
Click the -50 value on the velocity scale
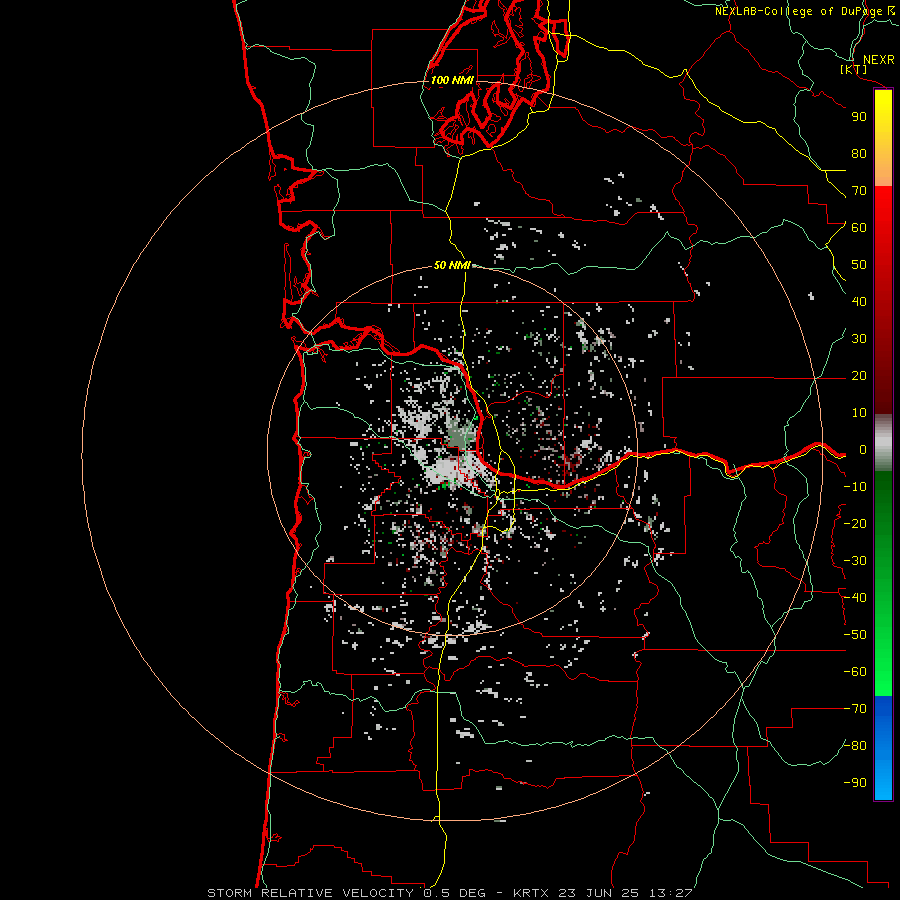tap(855, 635)
